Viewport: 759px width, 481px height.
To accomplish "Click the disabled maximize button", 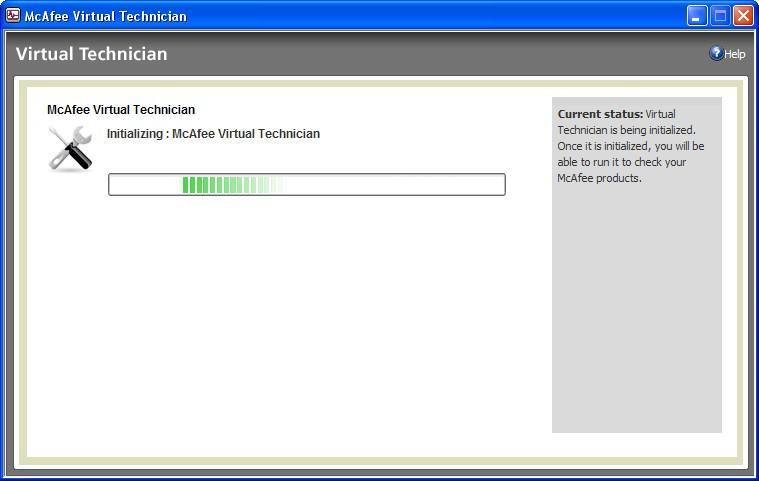I will click(x=720, y=16).
